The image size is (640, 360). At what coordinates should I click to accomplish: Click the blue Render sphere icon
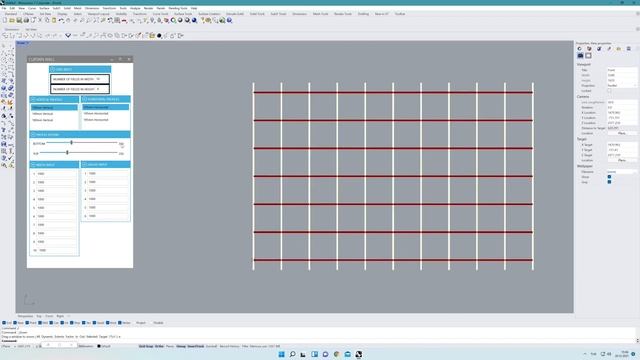[194, 20]
